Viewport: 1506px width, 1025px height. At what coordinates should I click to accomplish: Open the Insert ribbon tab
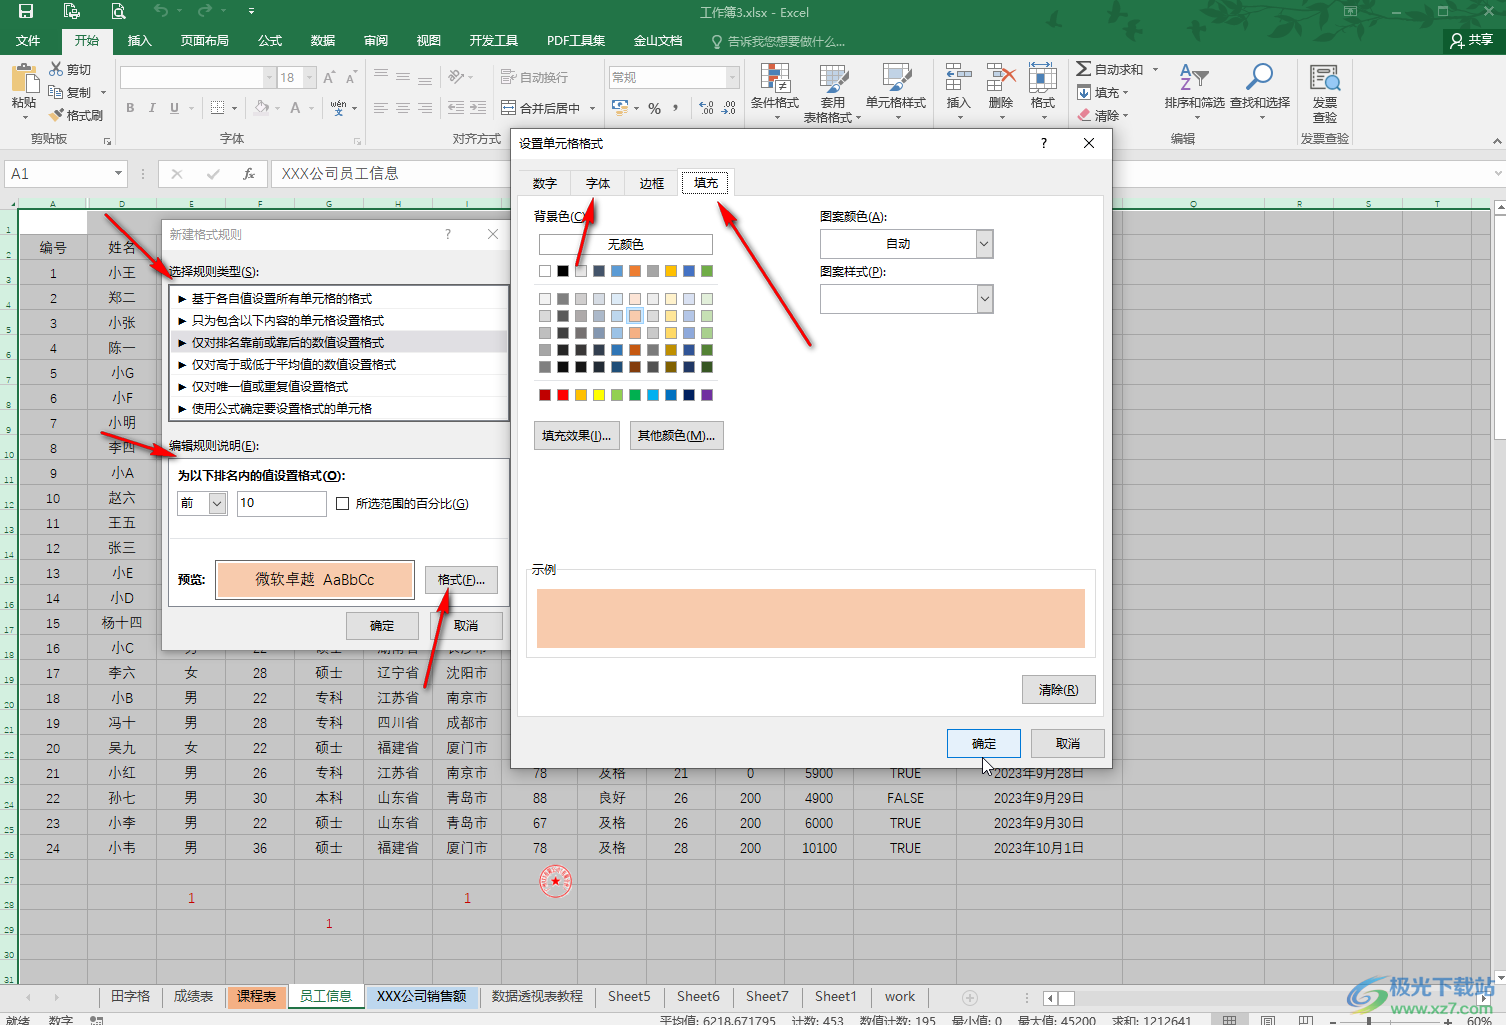tap(140, 41)
